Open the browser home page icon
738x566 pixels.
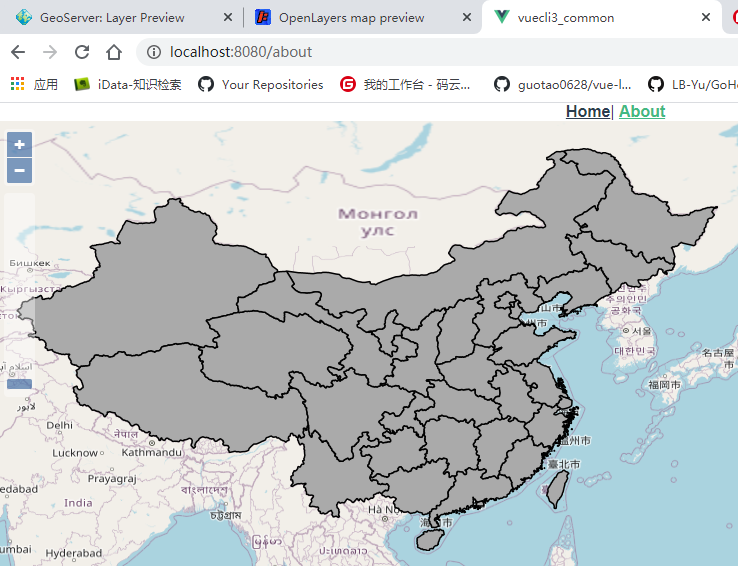(114, 52)
